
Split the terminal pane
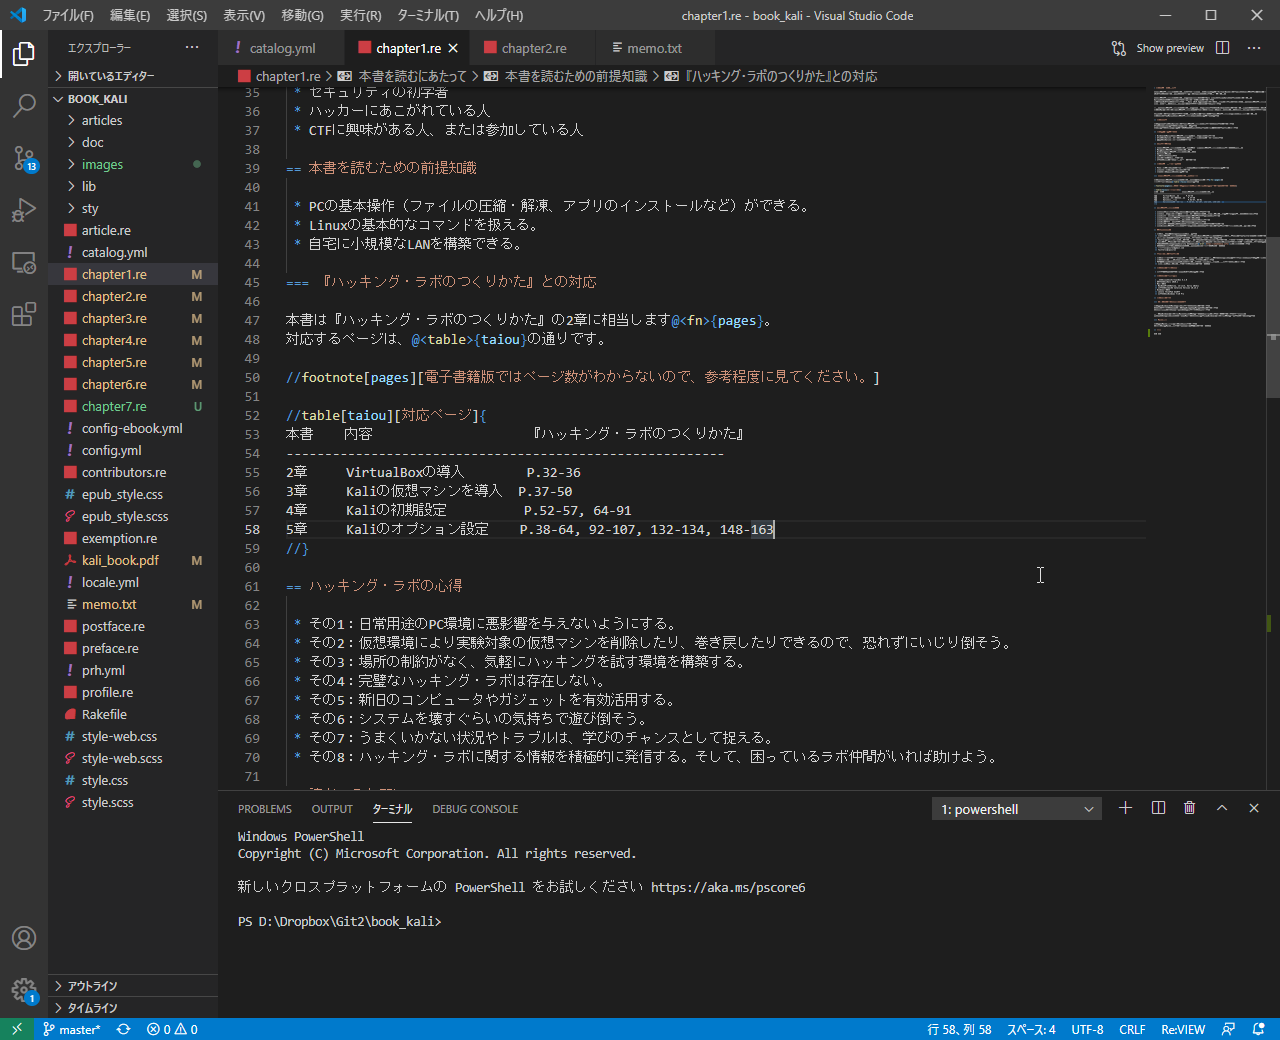(x=1158, y=808)
